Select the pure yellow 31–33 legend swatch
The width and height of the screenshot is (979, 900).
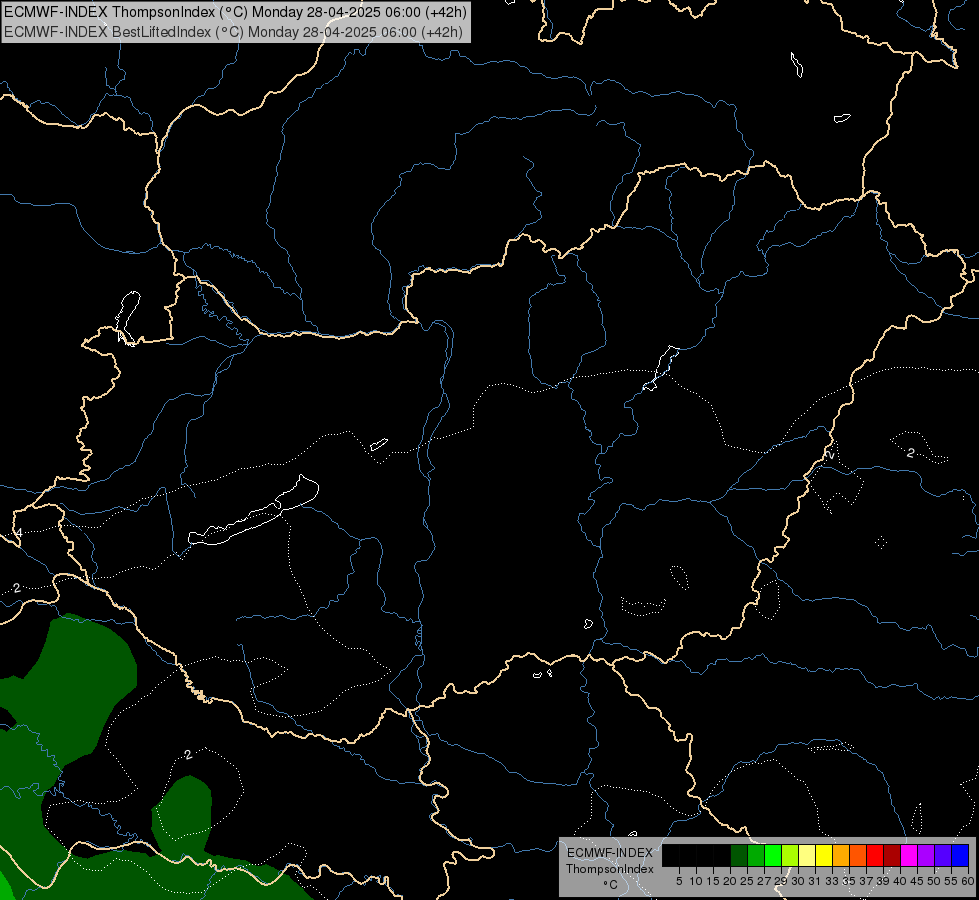pyautogui.click(x=824, y=855)
